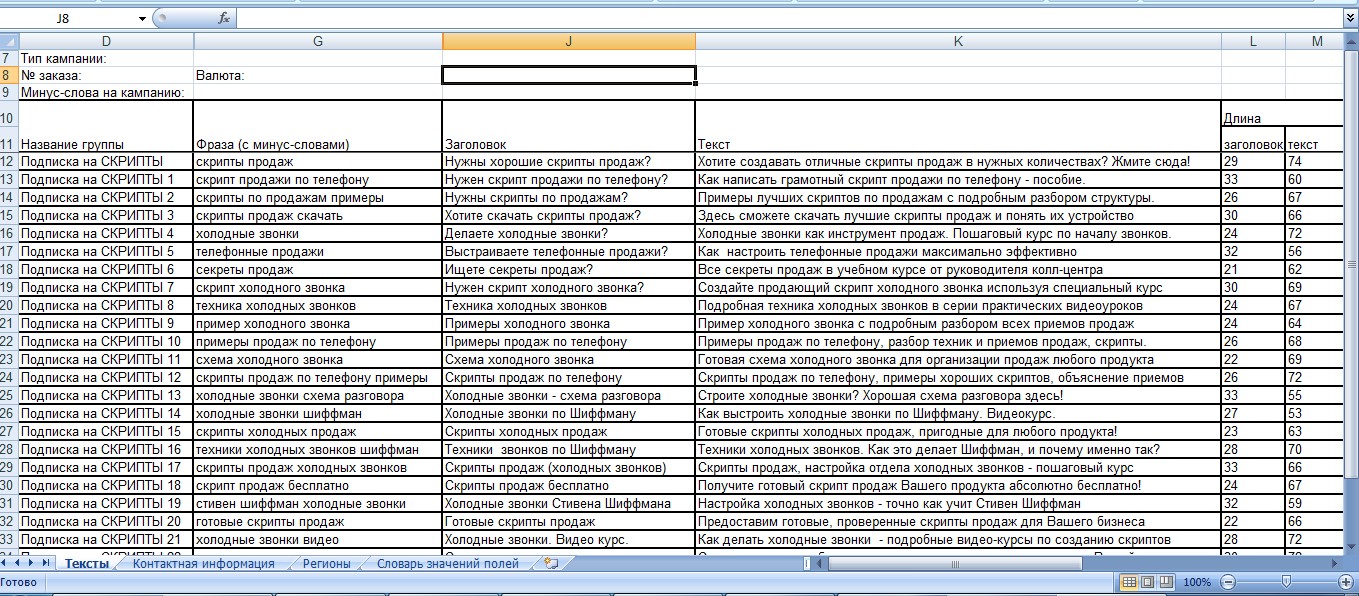Open the Регионы sheet tab
The width and height of the screenshot is (1359, 596).
[326, 564]
